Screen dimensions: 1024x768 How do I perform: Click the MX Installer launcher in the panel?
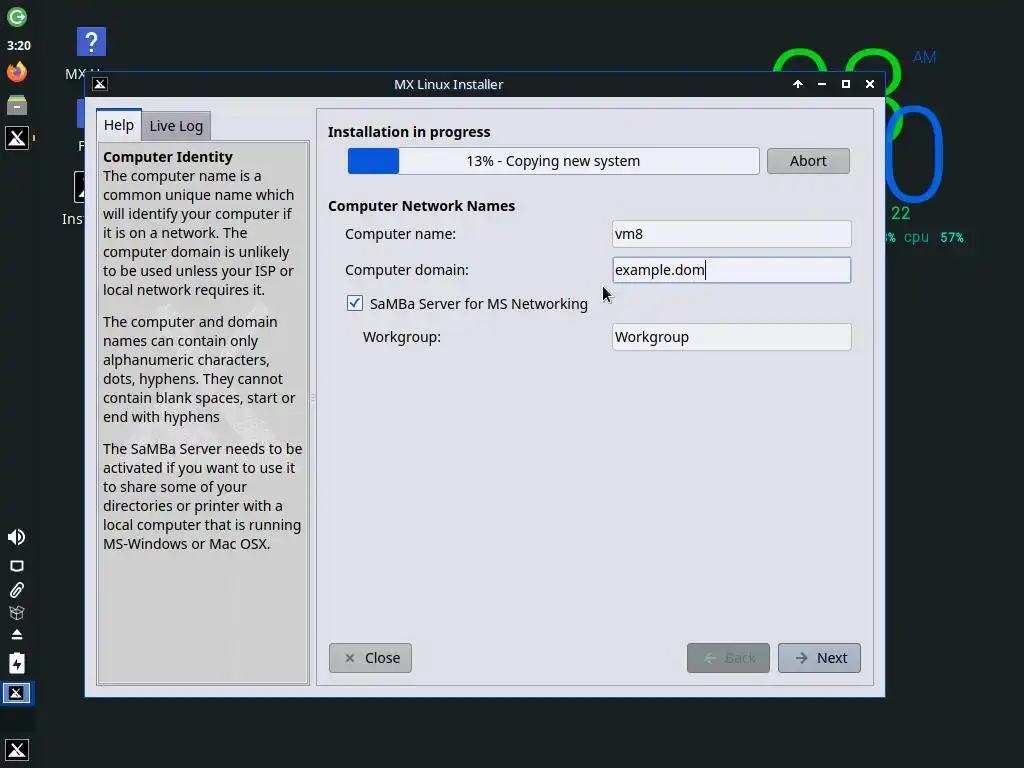[17, 138]
